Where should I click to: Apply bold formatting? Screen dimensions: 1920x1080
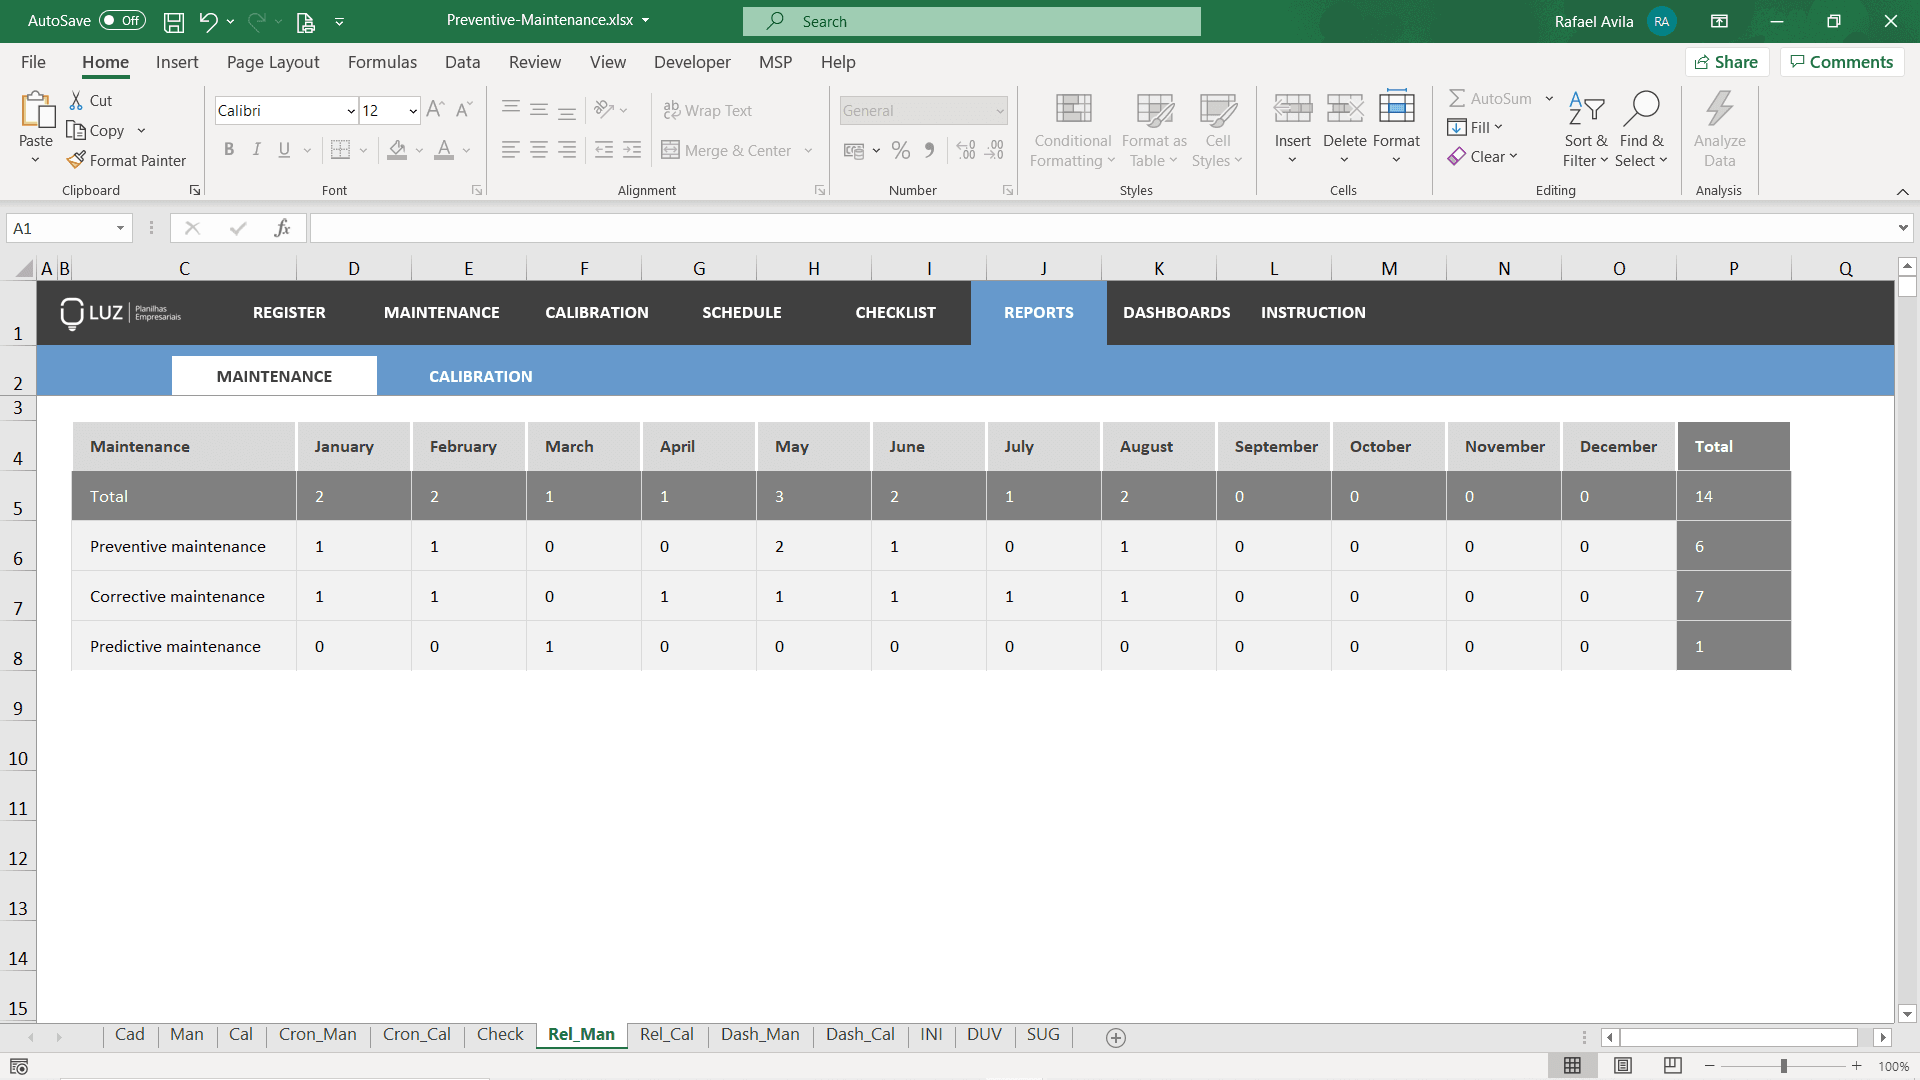(x=229, y=149)
